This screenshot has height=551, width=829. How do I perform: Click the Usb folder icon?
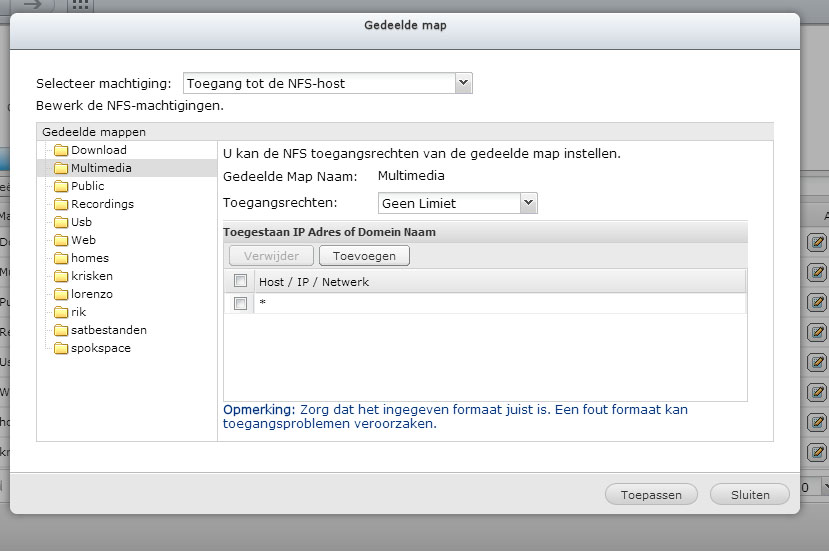point(61,222)
